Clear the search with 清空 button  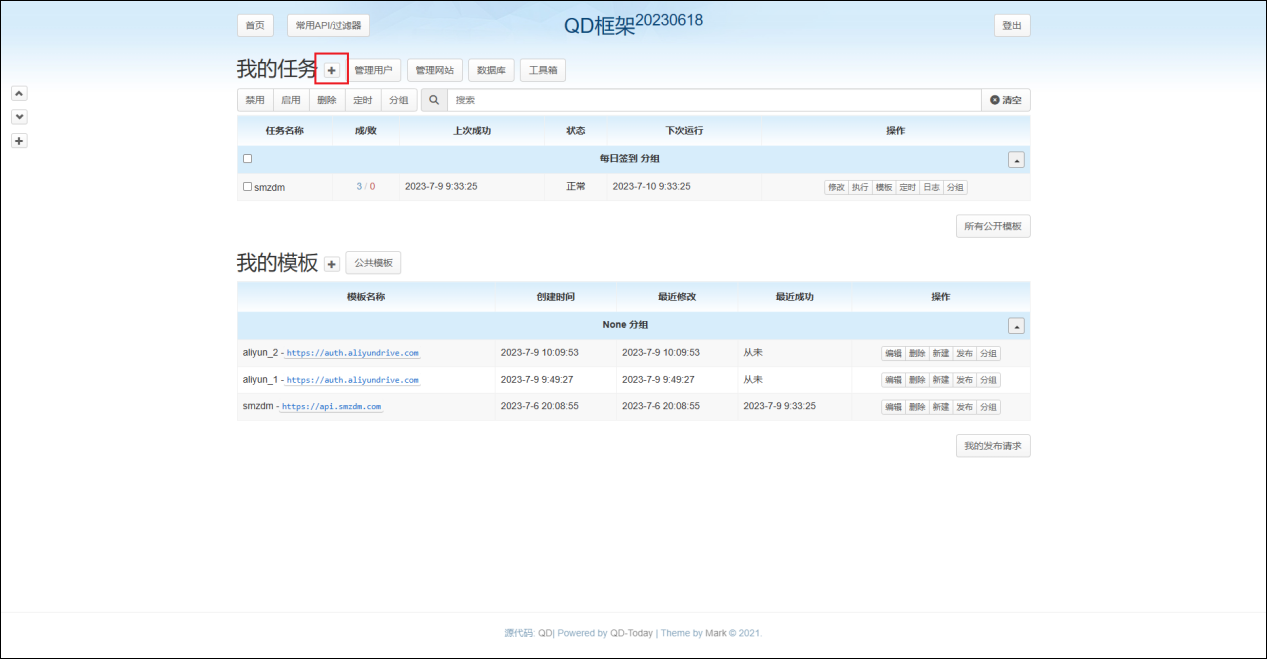pyautogui.click(x=1006, y=100)
